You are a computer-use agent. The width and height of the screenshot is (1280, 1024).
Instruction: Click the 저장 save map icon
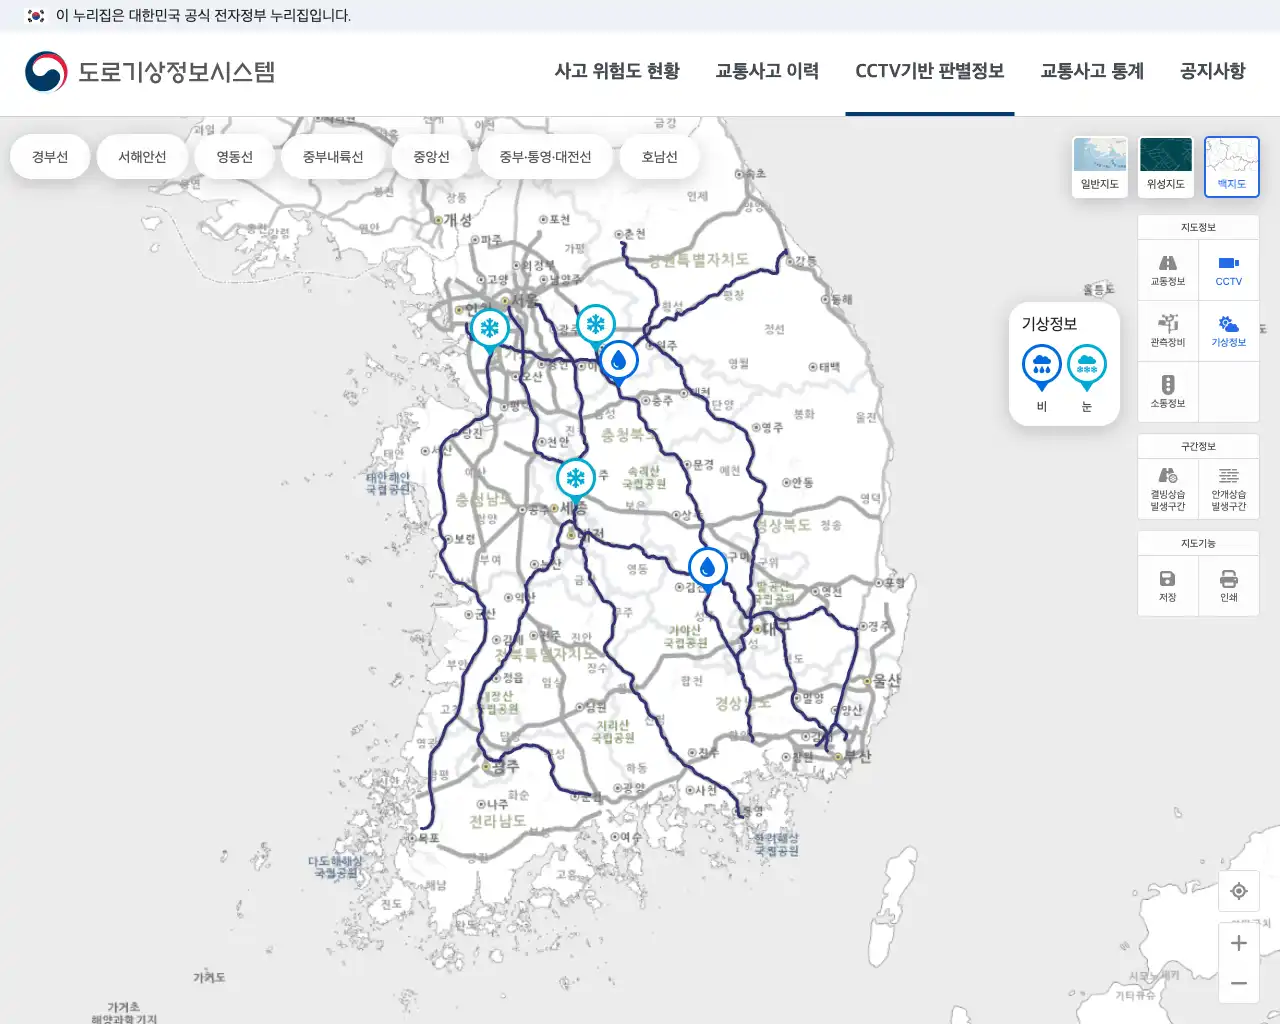(1167, 585)
